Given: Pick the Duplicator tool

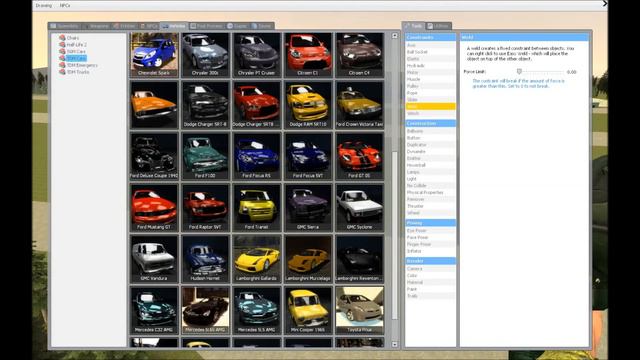Looking at the screenshot, I should (430, 145).
